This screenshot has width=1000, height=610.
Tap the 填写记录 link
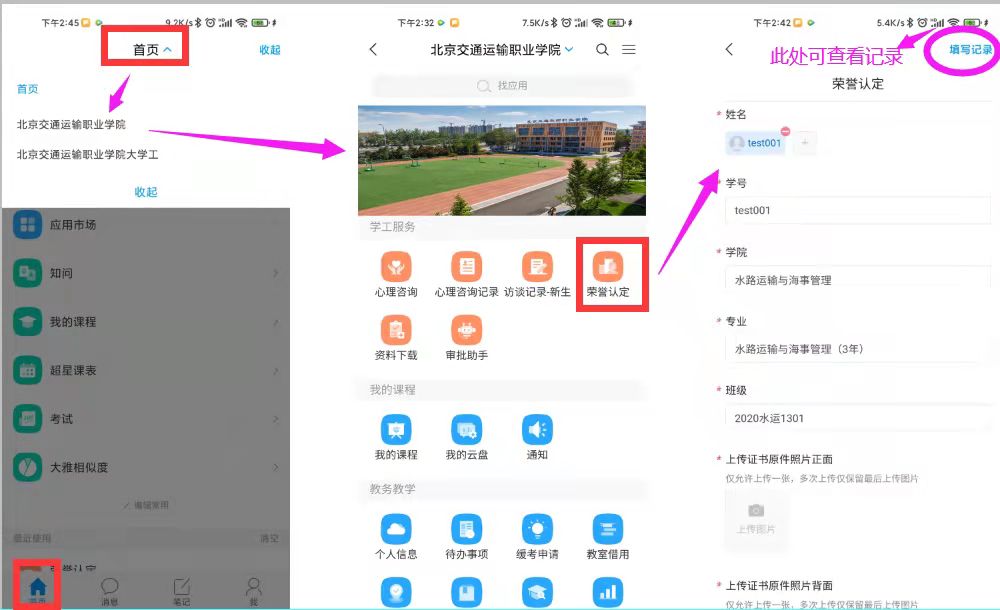(970, 49)
